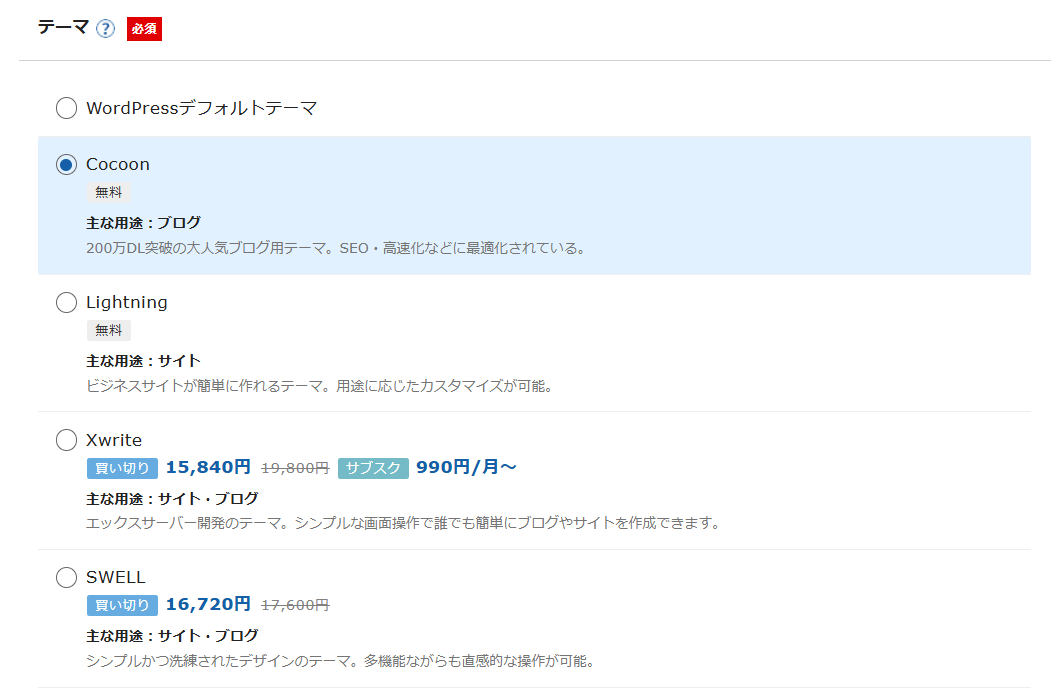Click the テーマ section heading

coord(63,27)
